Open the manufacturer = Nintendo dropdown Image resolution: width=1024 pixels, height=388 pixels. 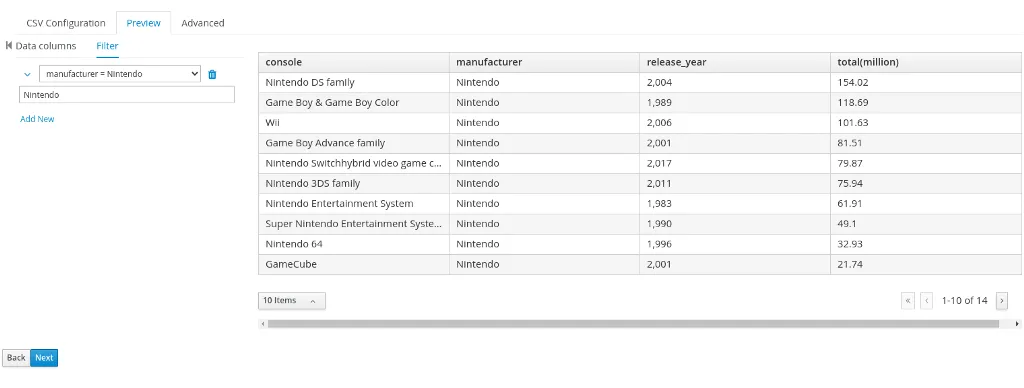pyautogui.click(x=120, y=74)
